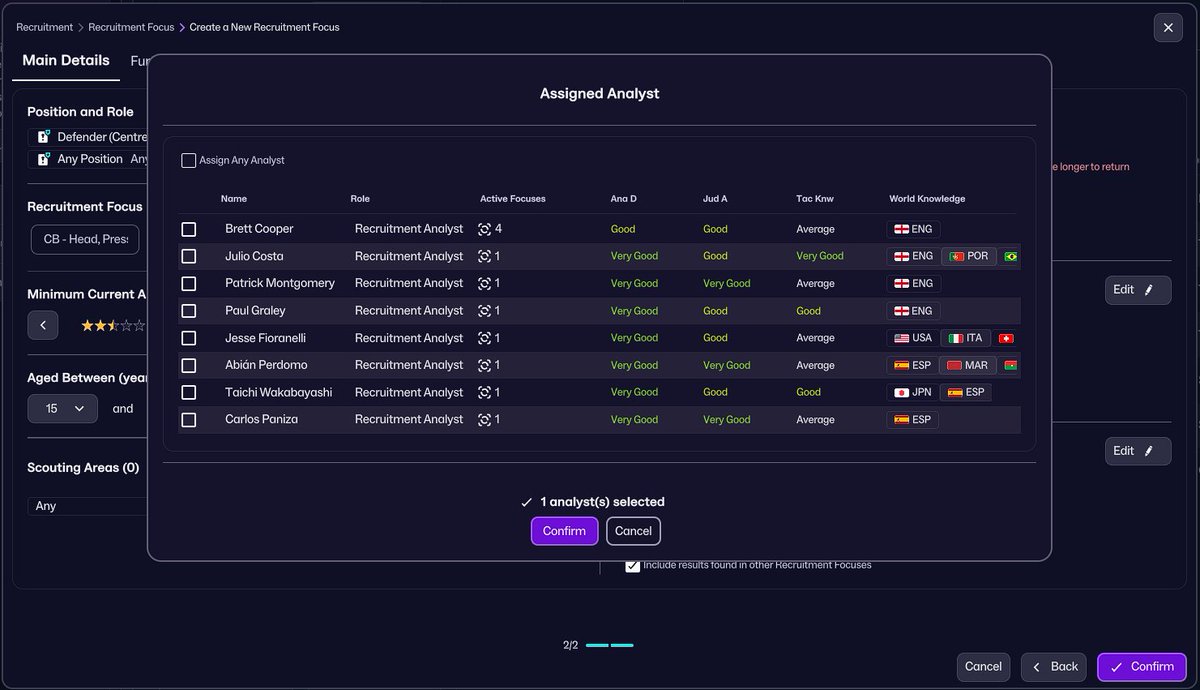1200x690 pixels.
Task: Click the CB - Head, Press focus name field
Action: pos(85,240)
